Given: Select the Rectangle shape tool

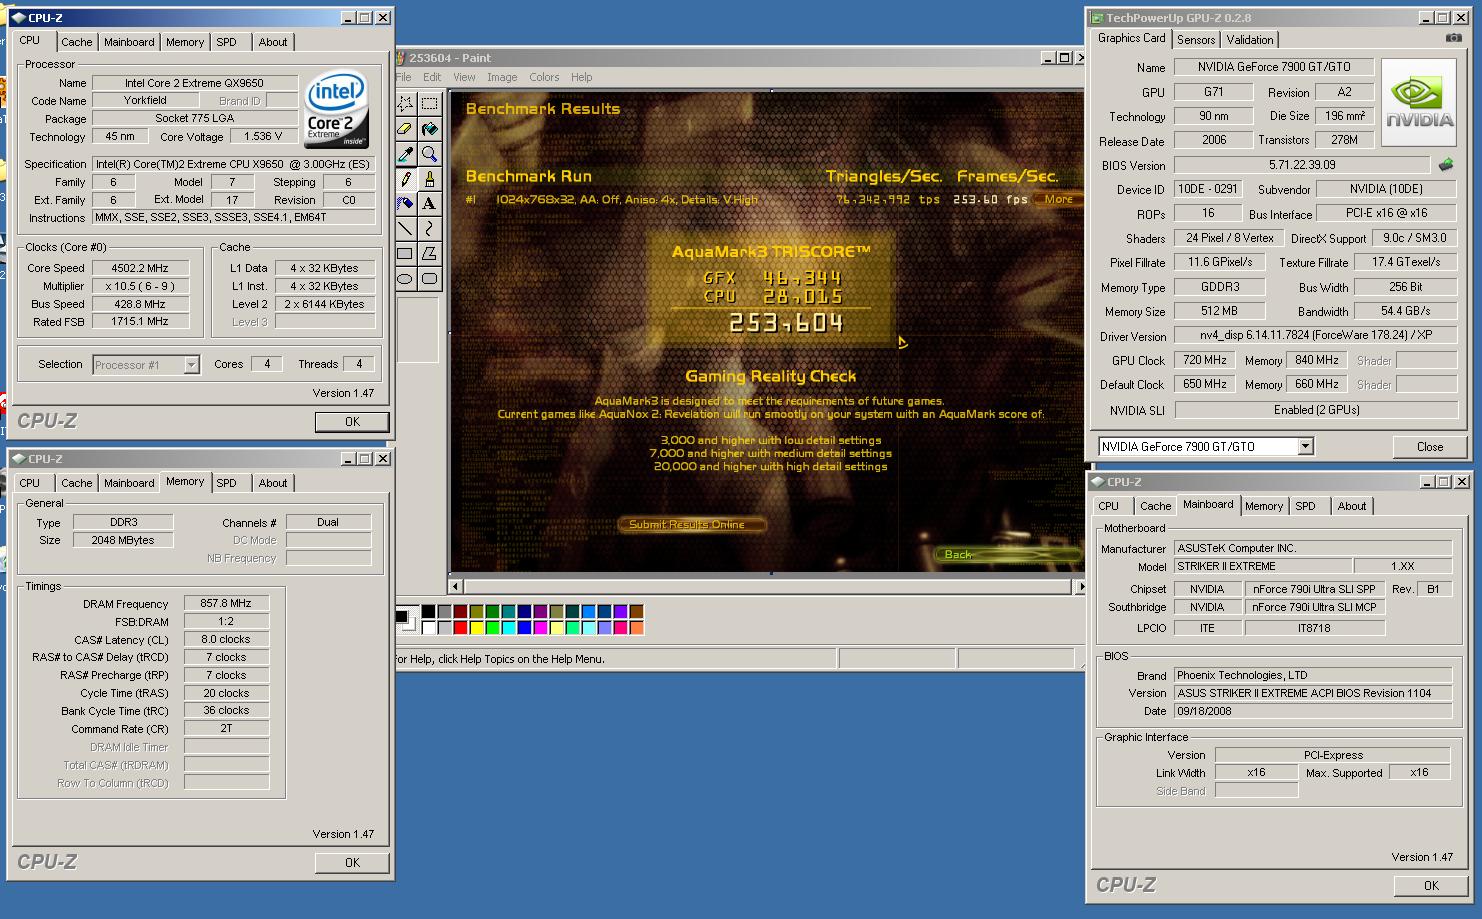Looking at the screenshot, I should (405, 253).
